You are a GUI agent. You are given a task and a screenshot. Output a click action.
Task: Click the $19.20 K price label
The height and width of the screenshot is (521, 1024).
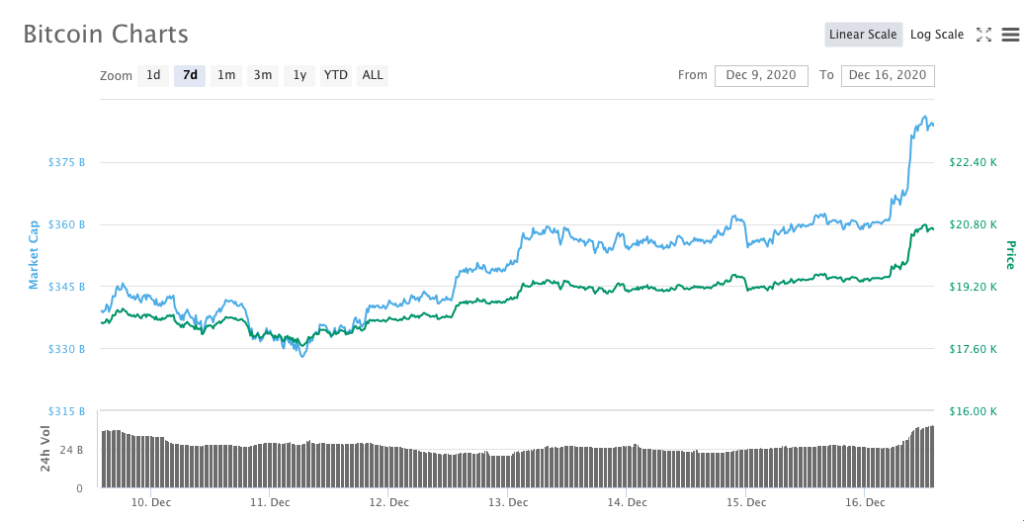click(x=972, y=287)
